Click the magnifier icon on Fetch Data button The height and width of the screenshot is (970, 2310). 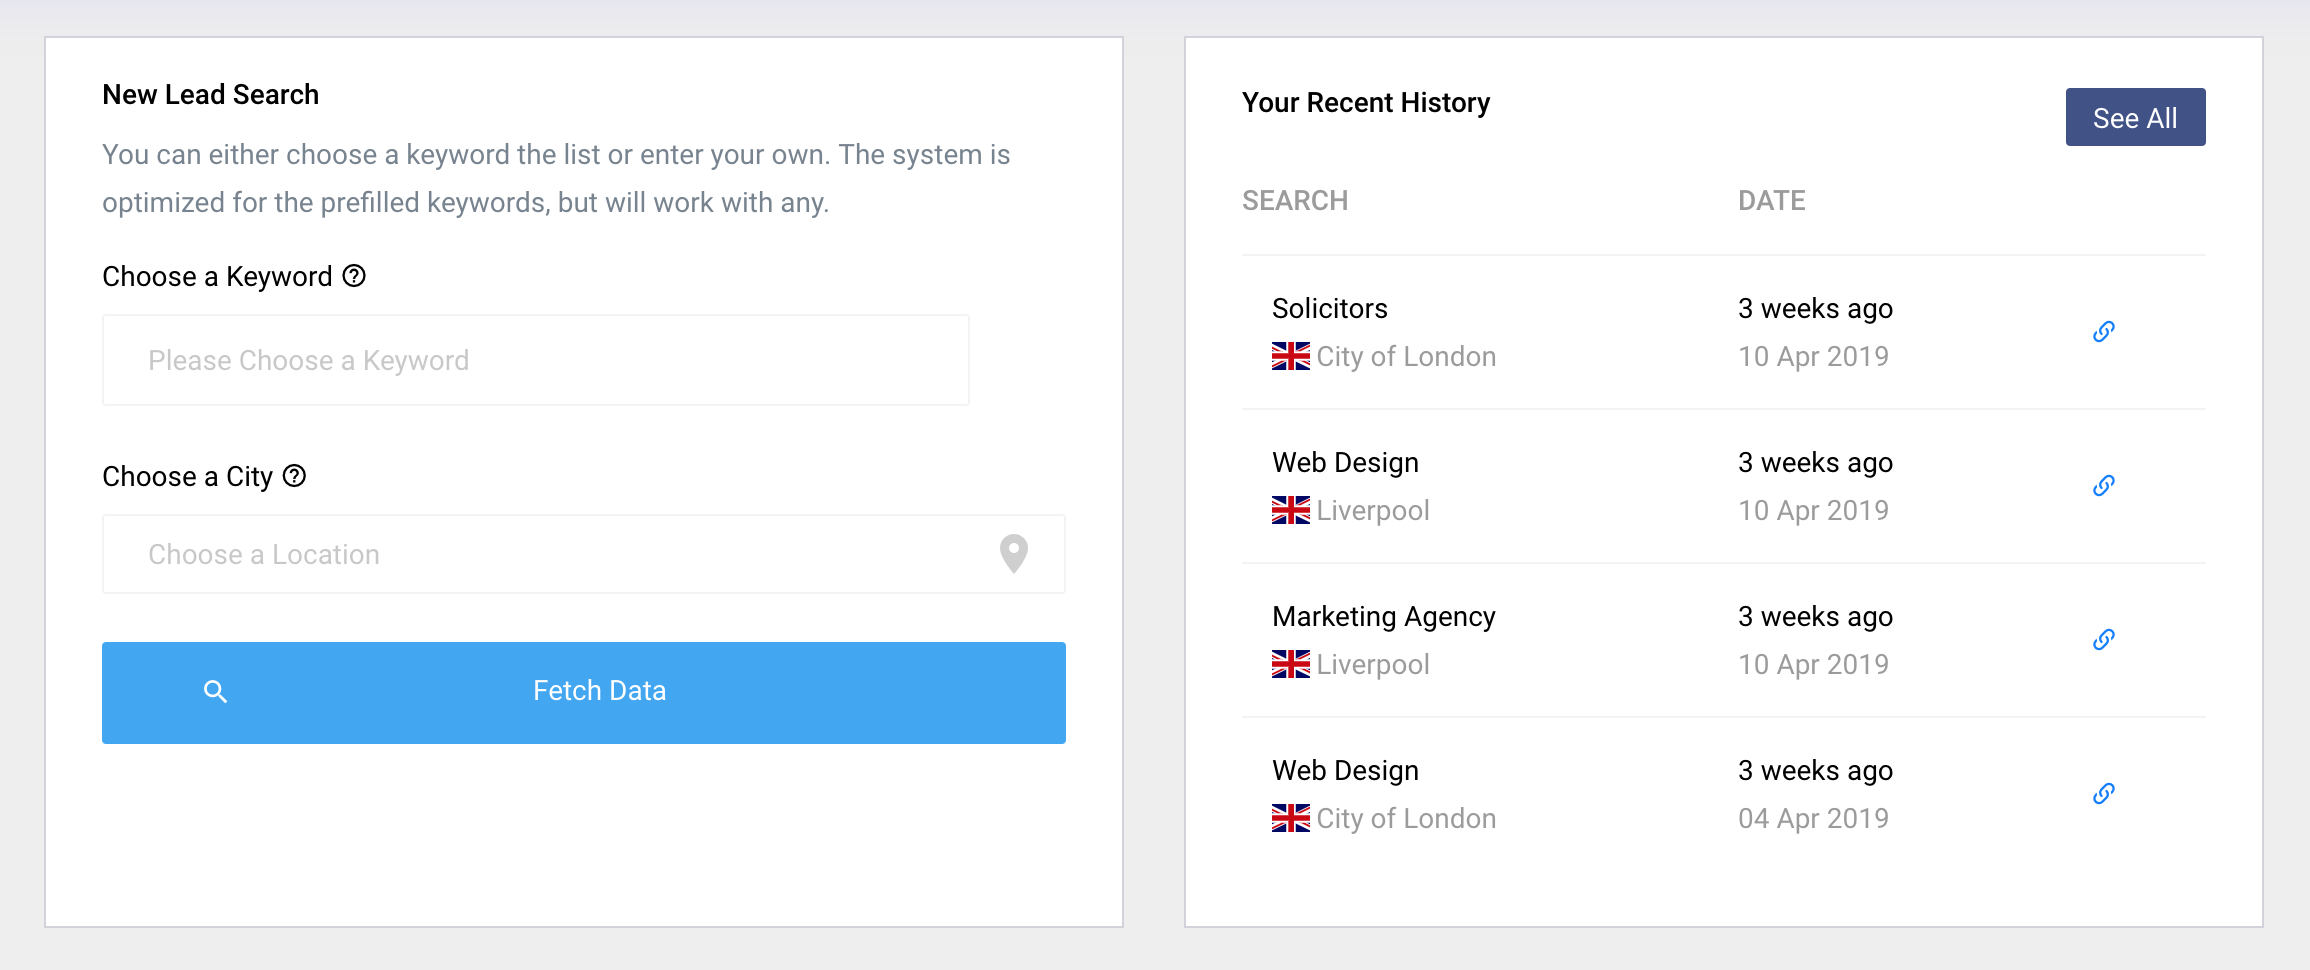click(215, 691)
